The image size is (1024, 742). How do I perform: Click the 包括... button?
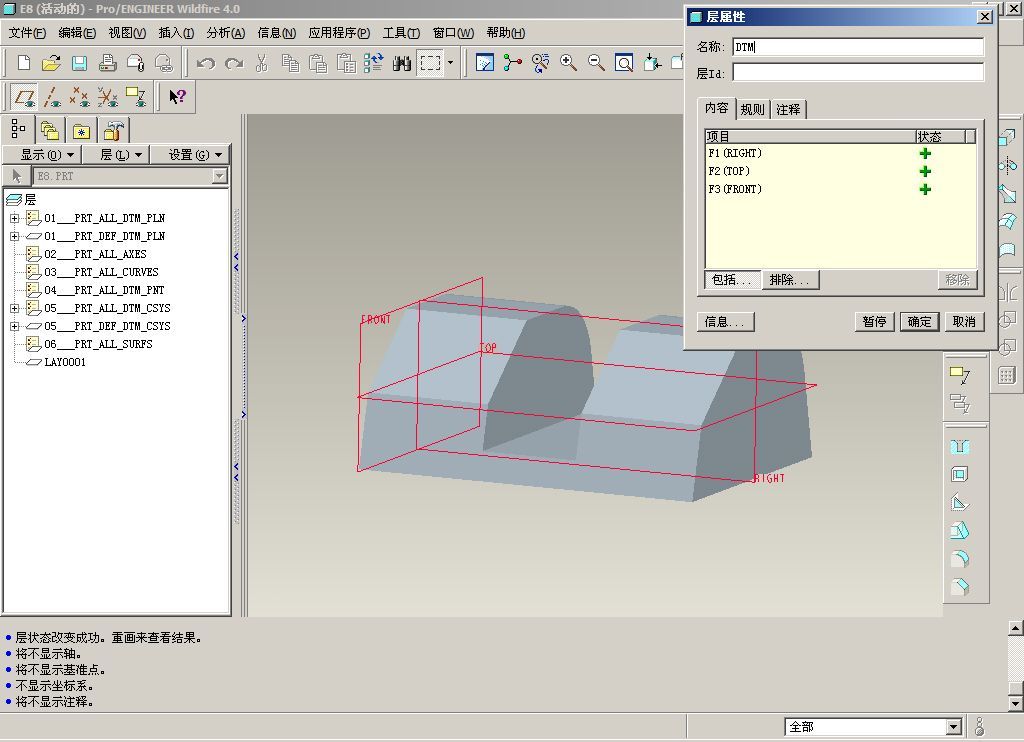click(x=732, y=280)
